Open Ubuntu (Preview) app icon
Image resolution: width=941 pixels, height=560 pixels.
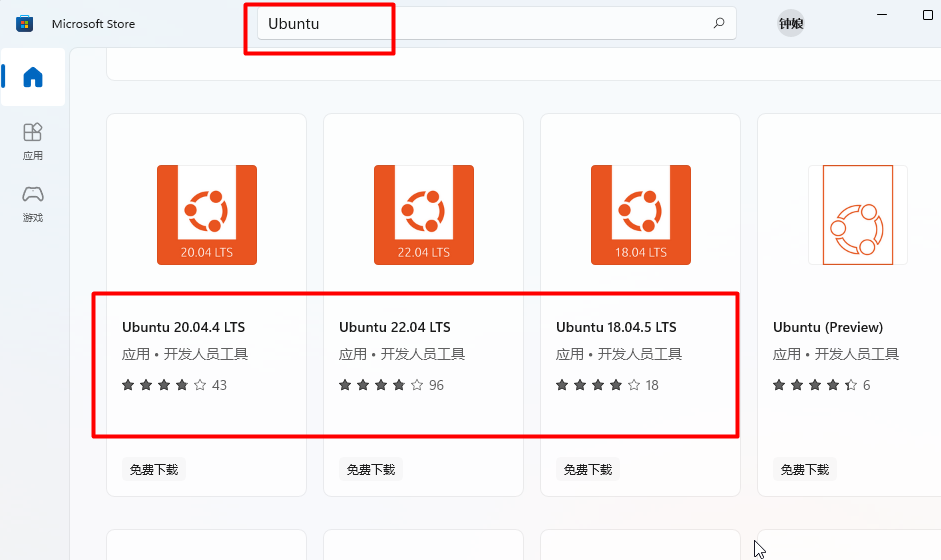pyautogui.click(x=858, y=215)
